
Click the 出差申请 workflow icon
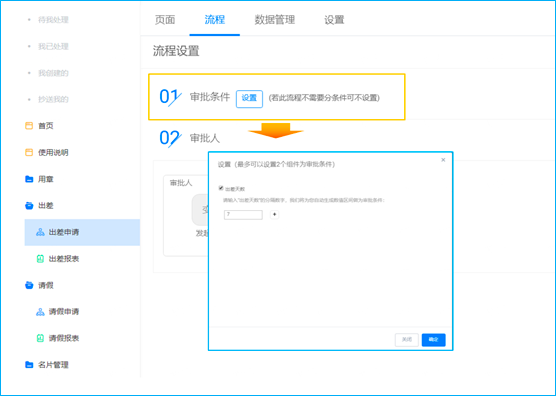click(x=40, y=232)
